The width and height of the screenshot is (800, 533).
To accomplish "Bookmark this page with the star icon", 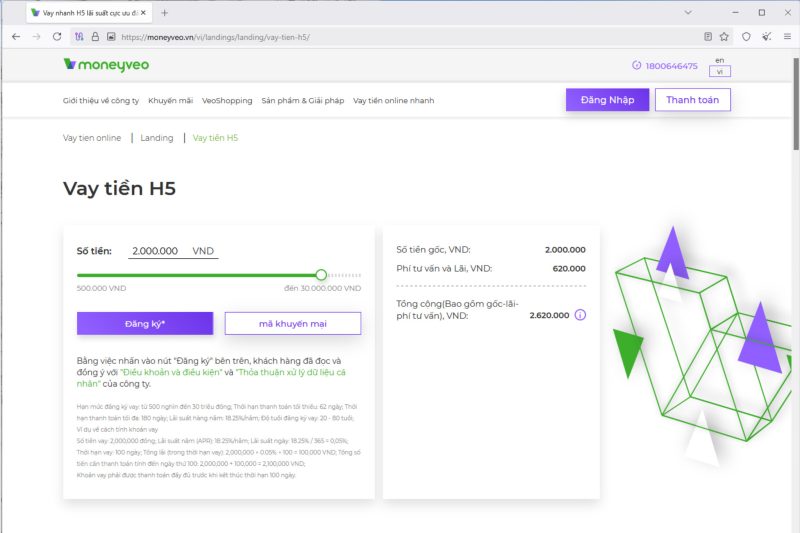I will (x=724, y=37).
